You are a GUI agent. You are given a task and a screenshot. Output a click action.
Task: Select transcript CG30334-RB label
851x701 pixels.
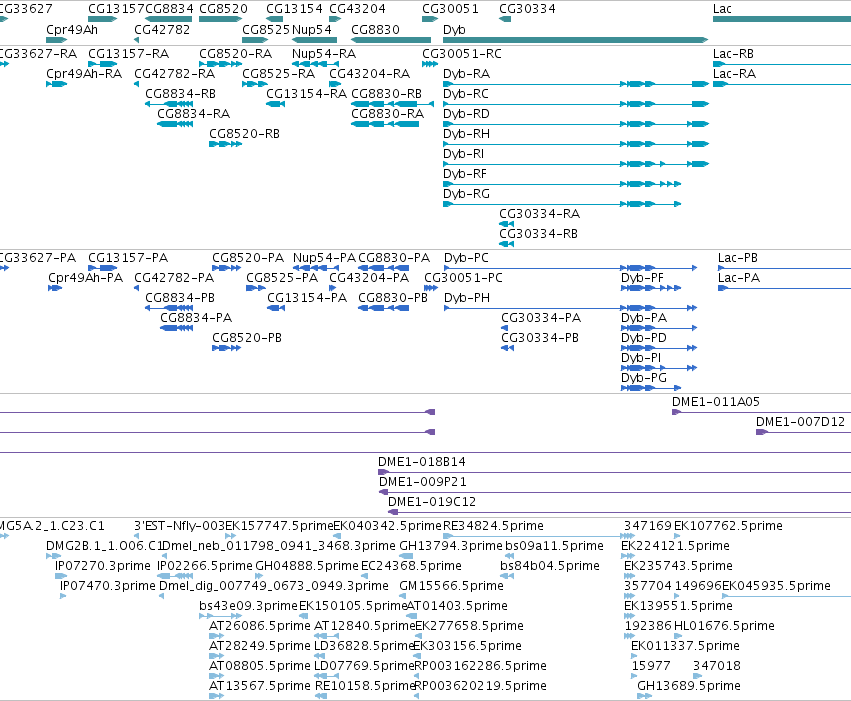tap(538, 234)
